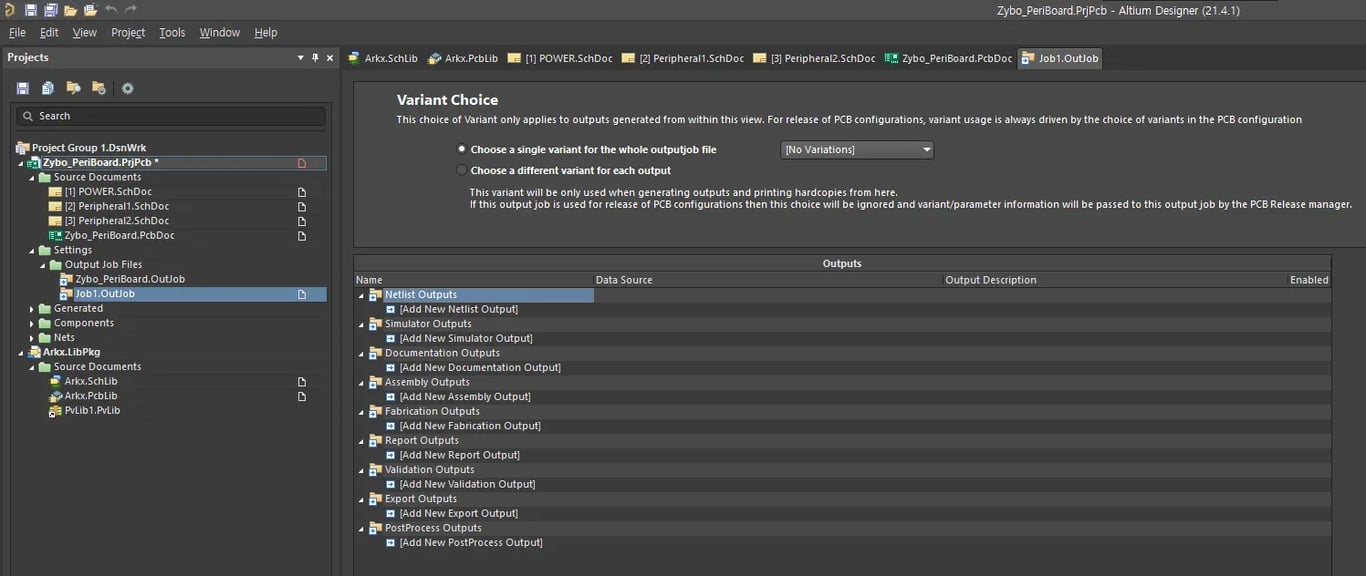1366x576 pixels.
Task: Select [1] POWER.SchDoc in the project tree
Action: [108, 191]
